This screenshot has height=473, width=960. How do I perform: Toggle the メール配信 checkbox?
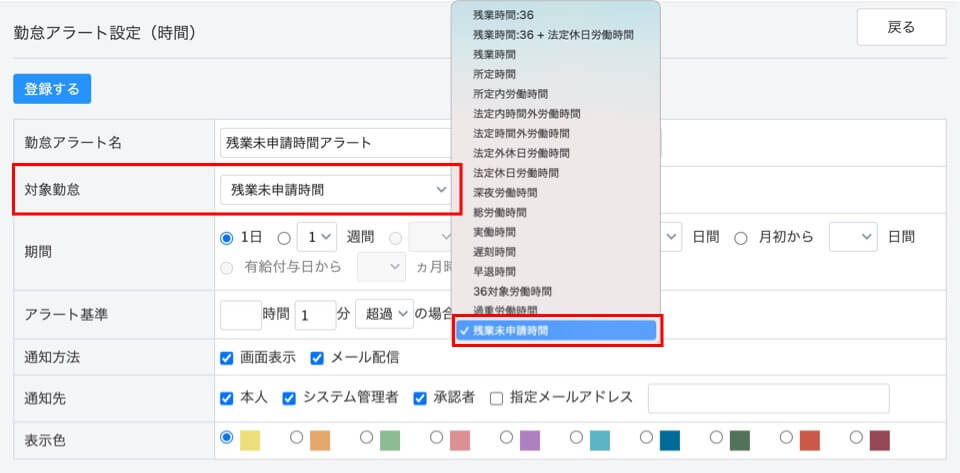coord(317,357)
